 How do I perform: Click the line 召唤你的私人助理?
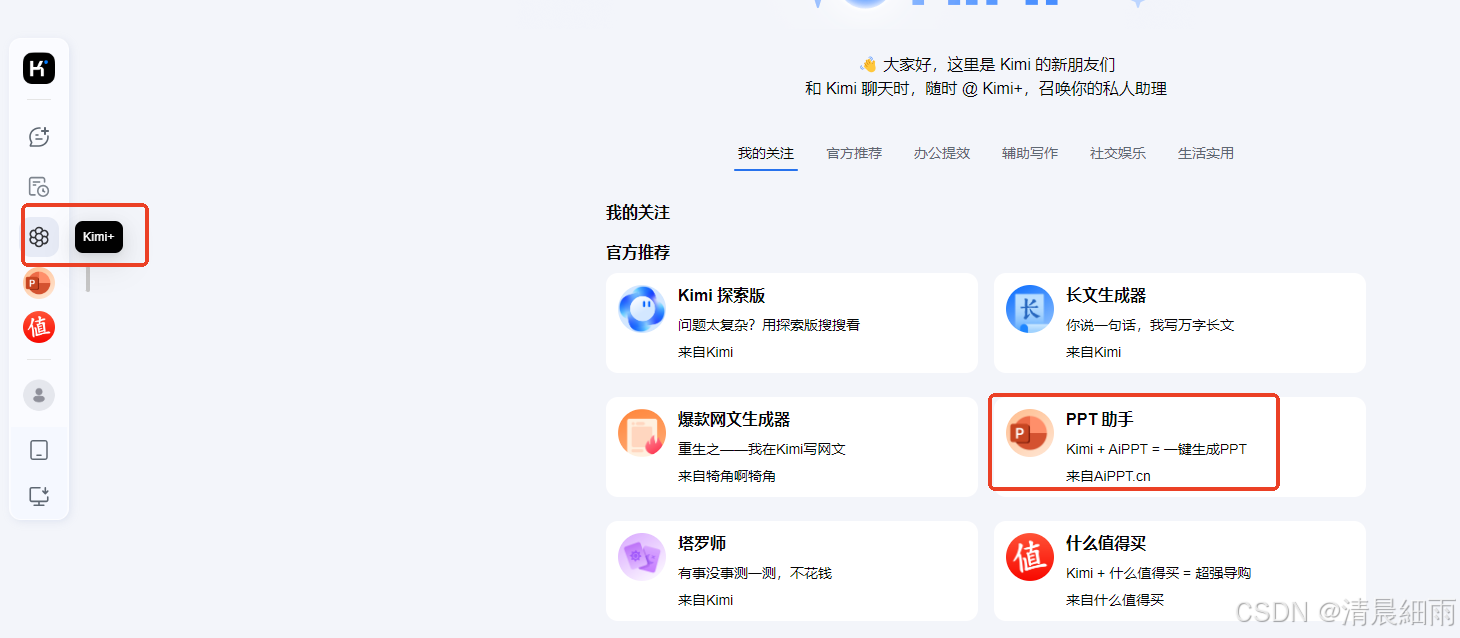pos(1103,89)
